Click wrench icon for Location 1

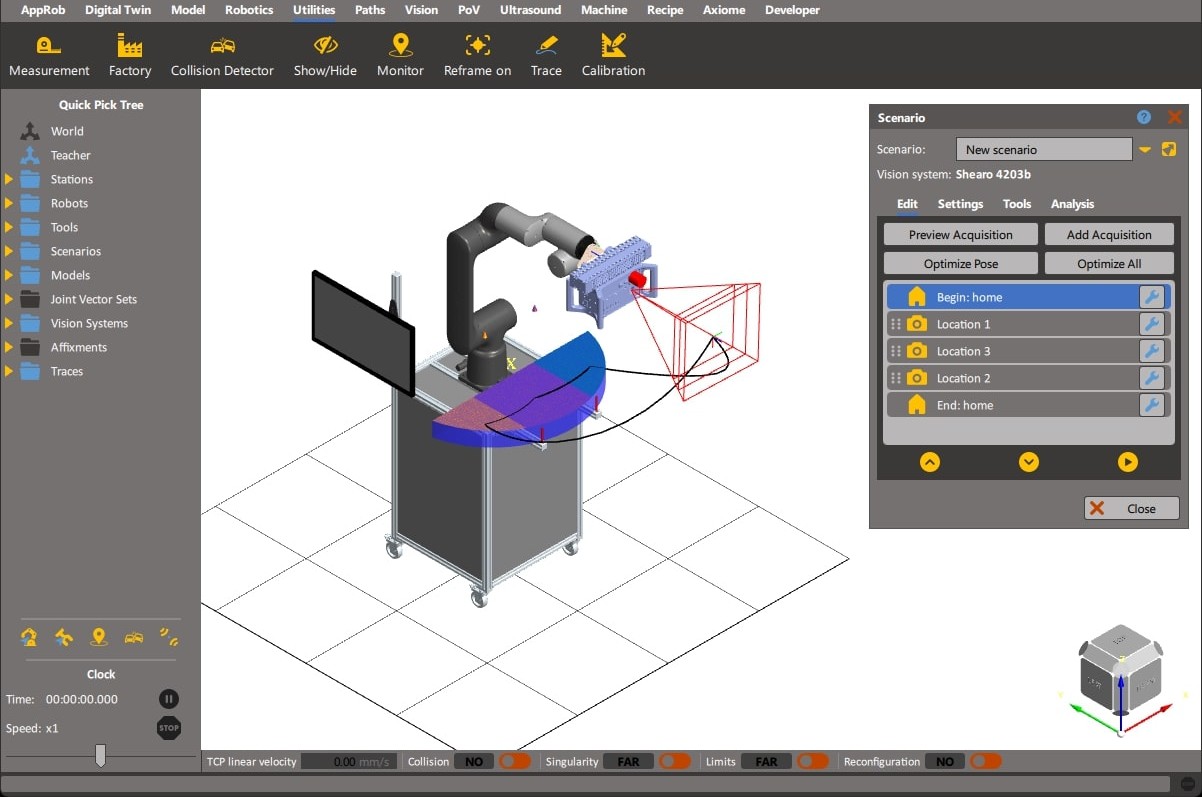(x=1151, y=324)
